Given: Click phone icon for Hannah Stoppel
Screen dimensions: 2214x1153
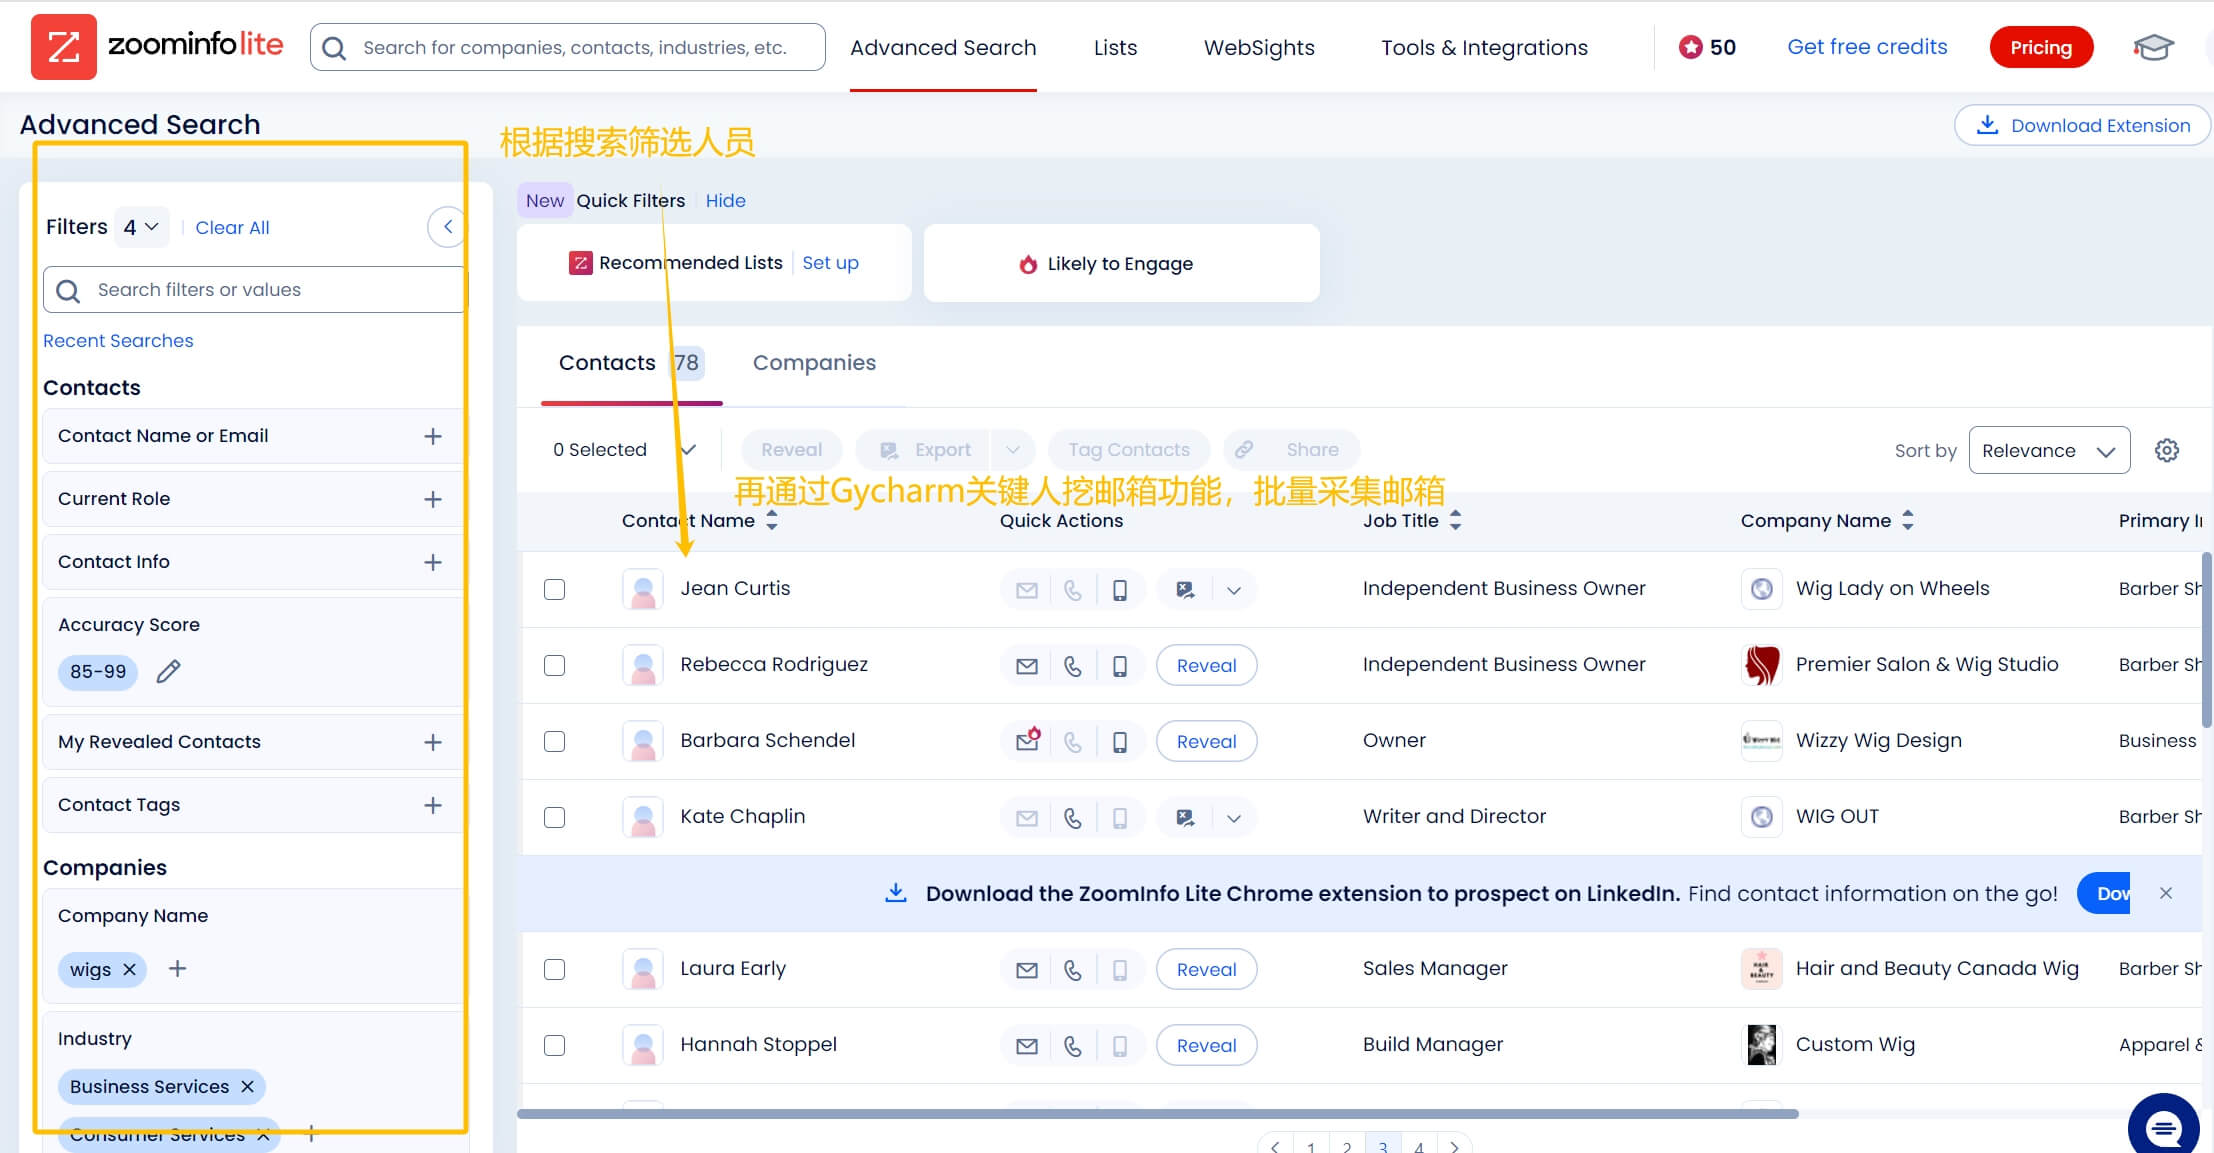Looking at the screenshot, I should [1073, 1046].
